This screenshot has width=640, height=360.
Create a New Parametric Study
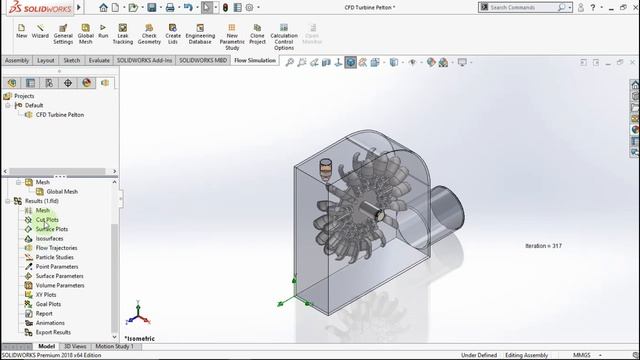pos(232,37)
